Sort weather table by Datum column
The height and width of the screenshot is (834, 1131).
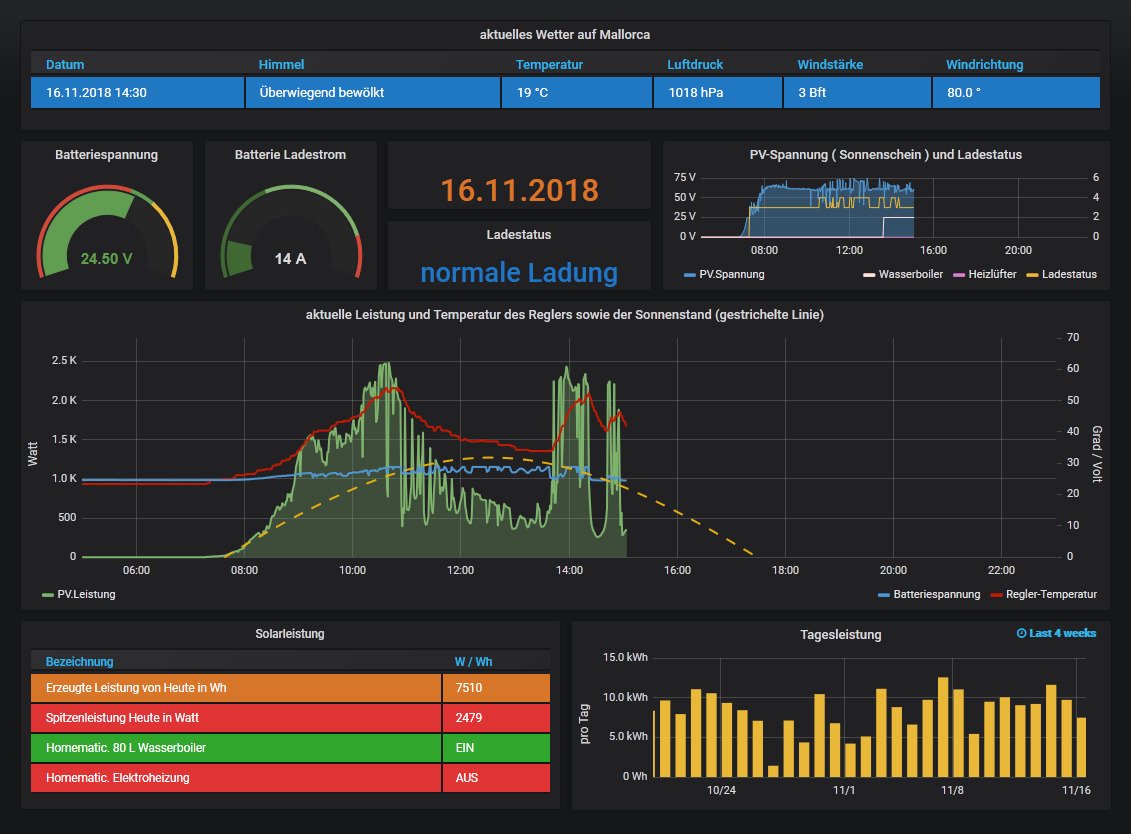pos(65,65)
